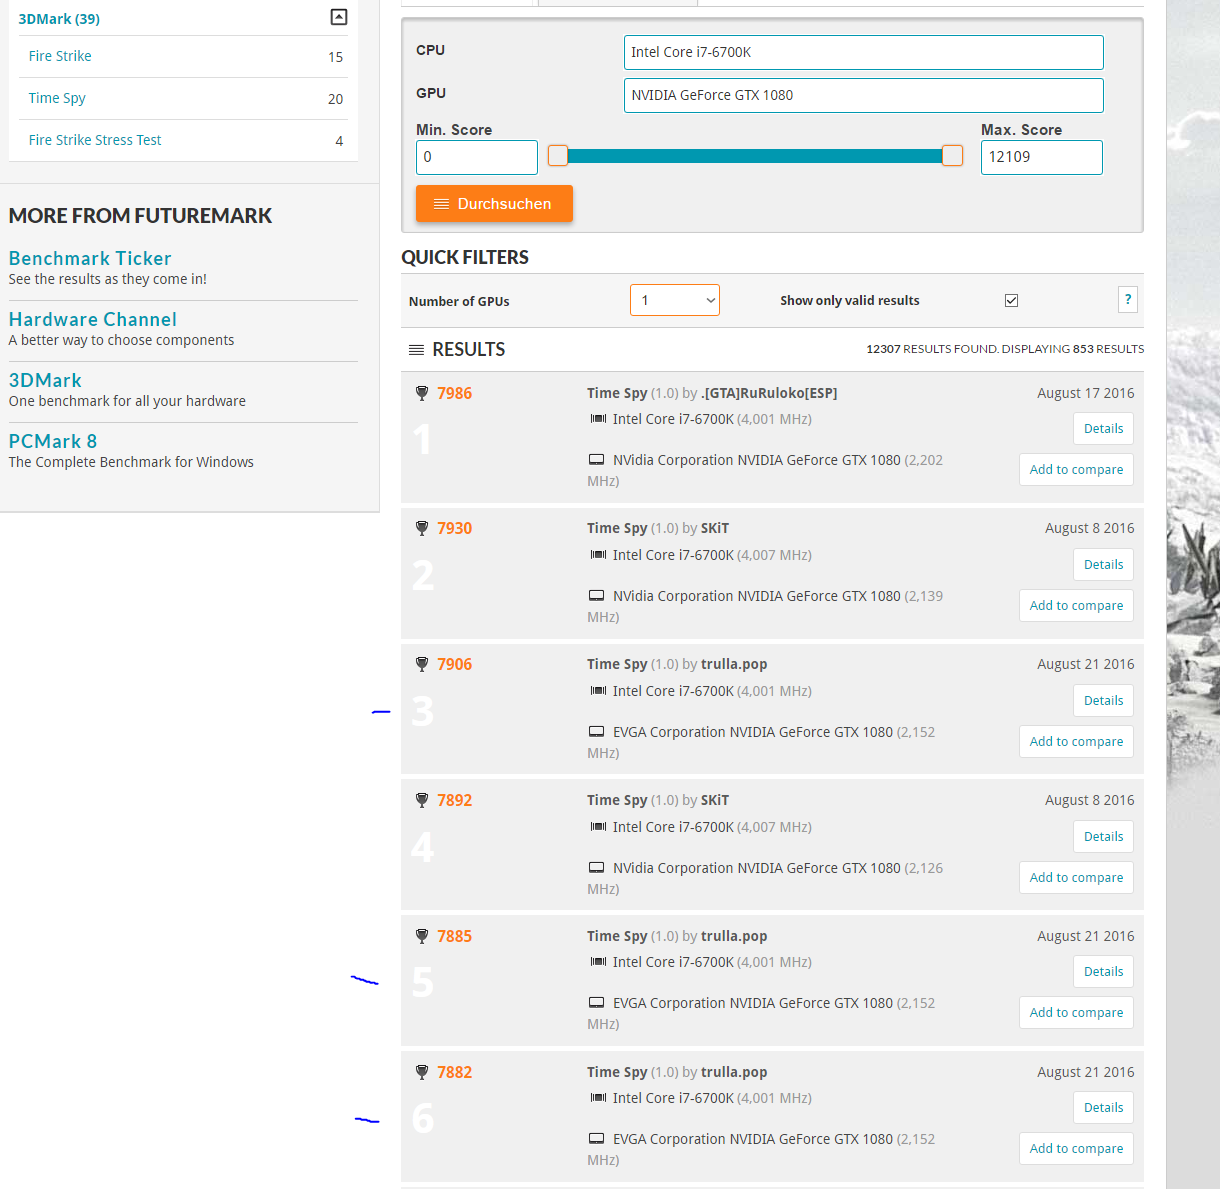Add the 7986 result to compare
Screen dimensions: 1220x1189
coord(1076,469)
